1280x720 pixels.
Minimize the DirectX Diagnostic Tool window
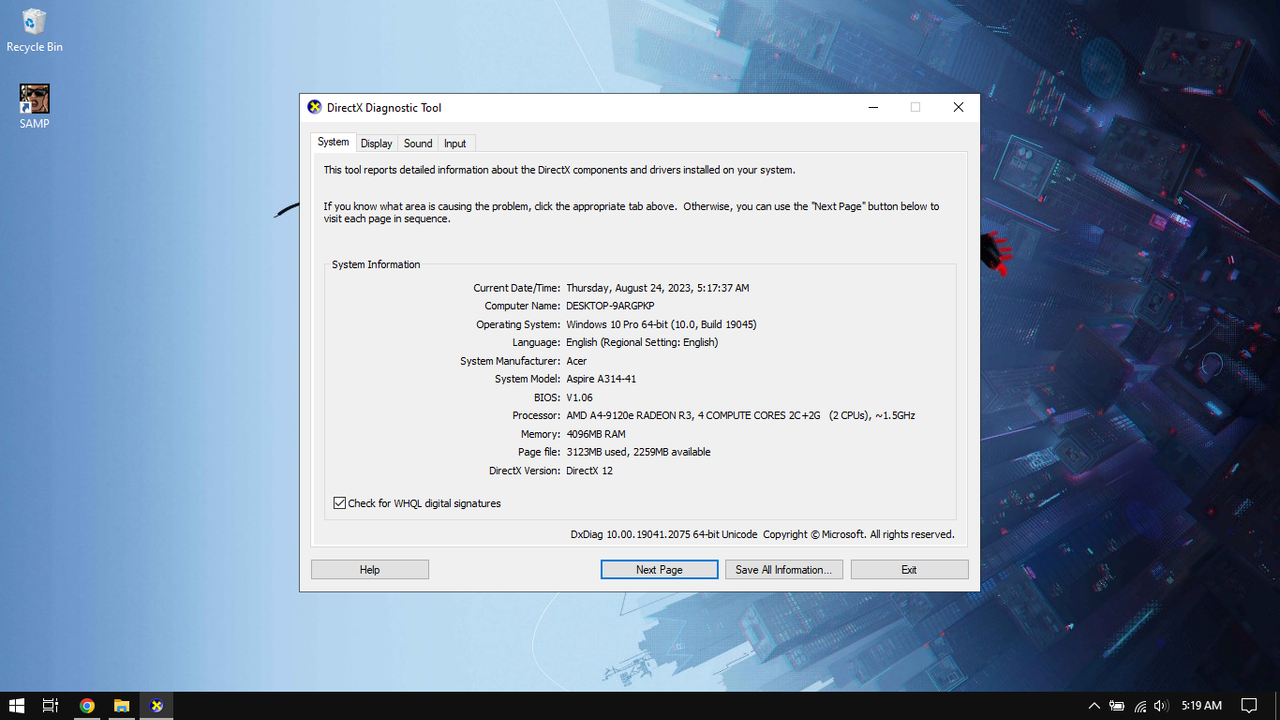click(873, 107)
